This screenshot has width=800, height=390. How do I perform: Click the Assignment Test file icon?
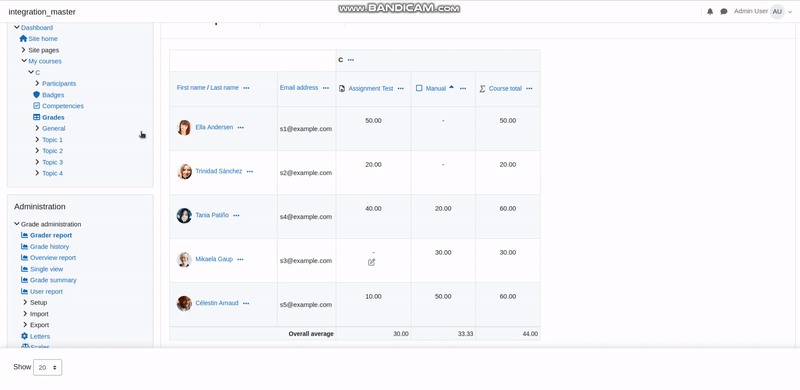click(x=342, y=88)
